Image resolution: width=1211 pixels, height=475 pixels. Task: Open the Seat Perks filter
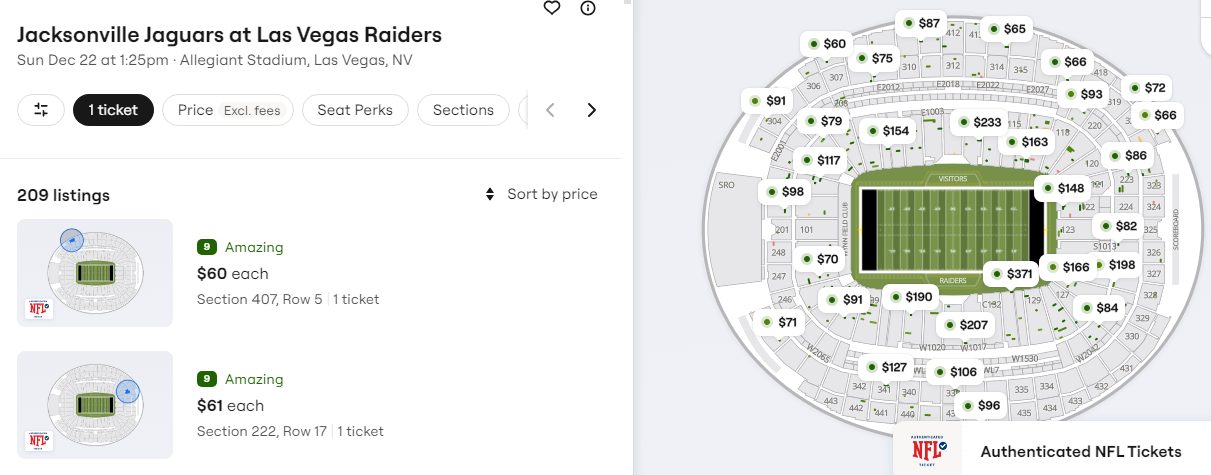(355, 110)
